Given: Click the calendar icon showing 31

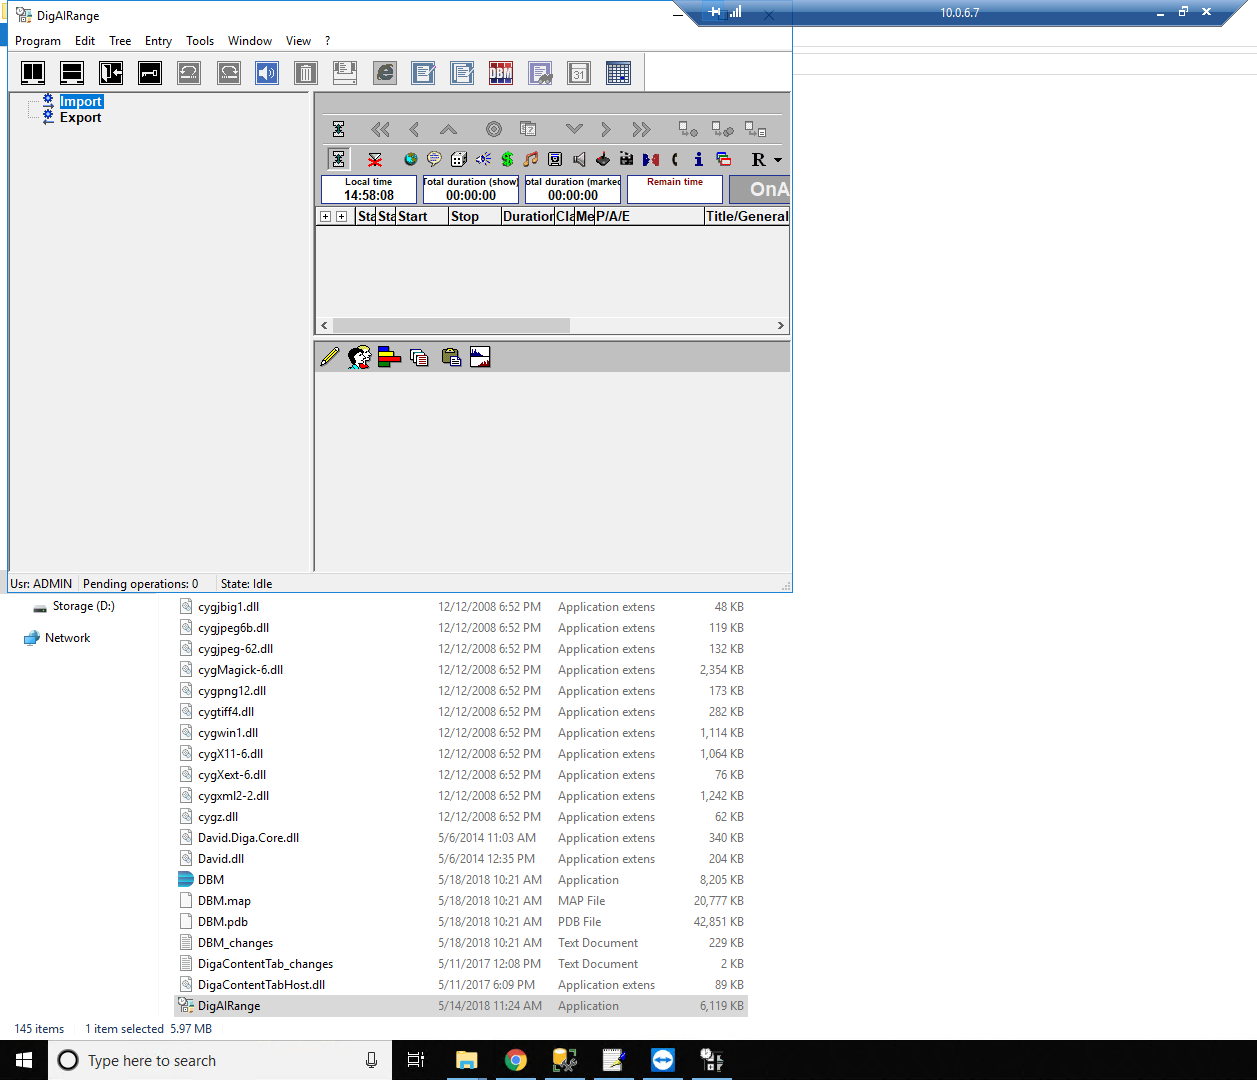Looking at the screenshot, I should [579, 73].
